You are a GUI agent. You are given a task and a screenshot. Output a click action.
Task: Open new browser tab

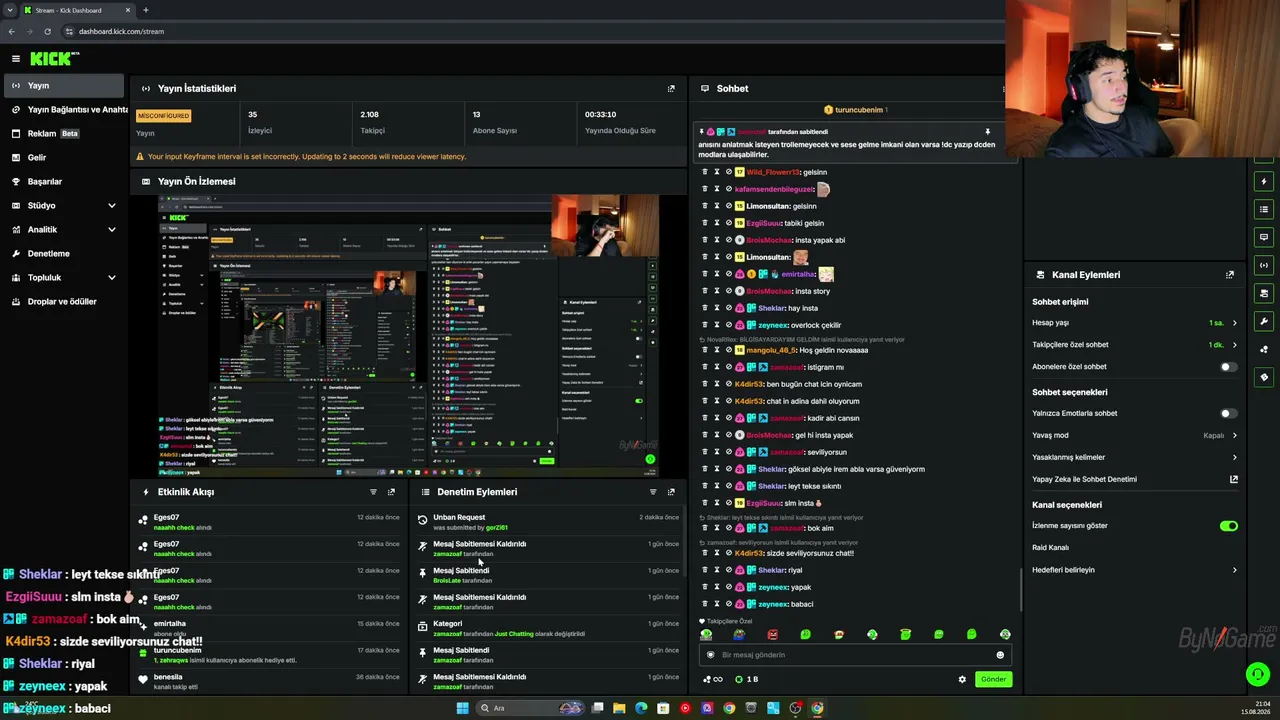[x=145, y=10]
